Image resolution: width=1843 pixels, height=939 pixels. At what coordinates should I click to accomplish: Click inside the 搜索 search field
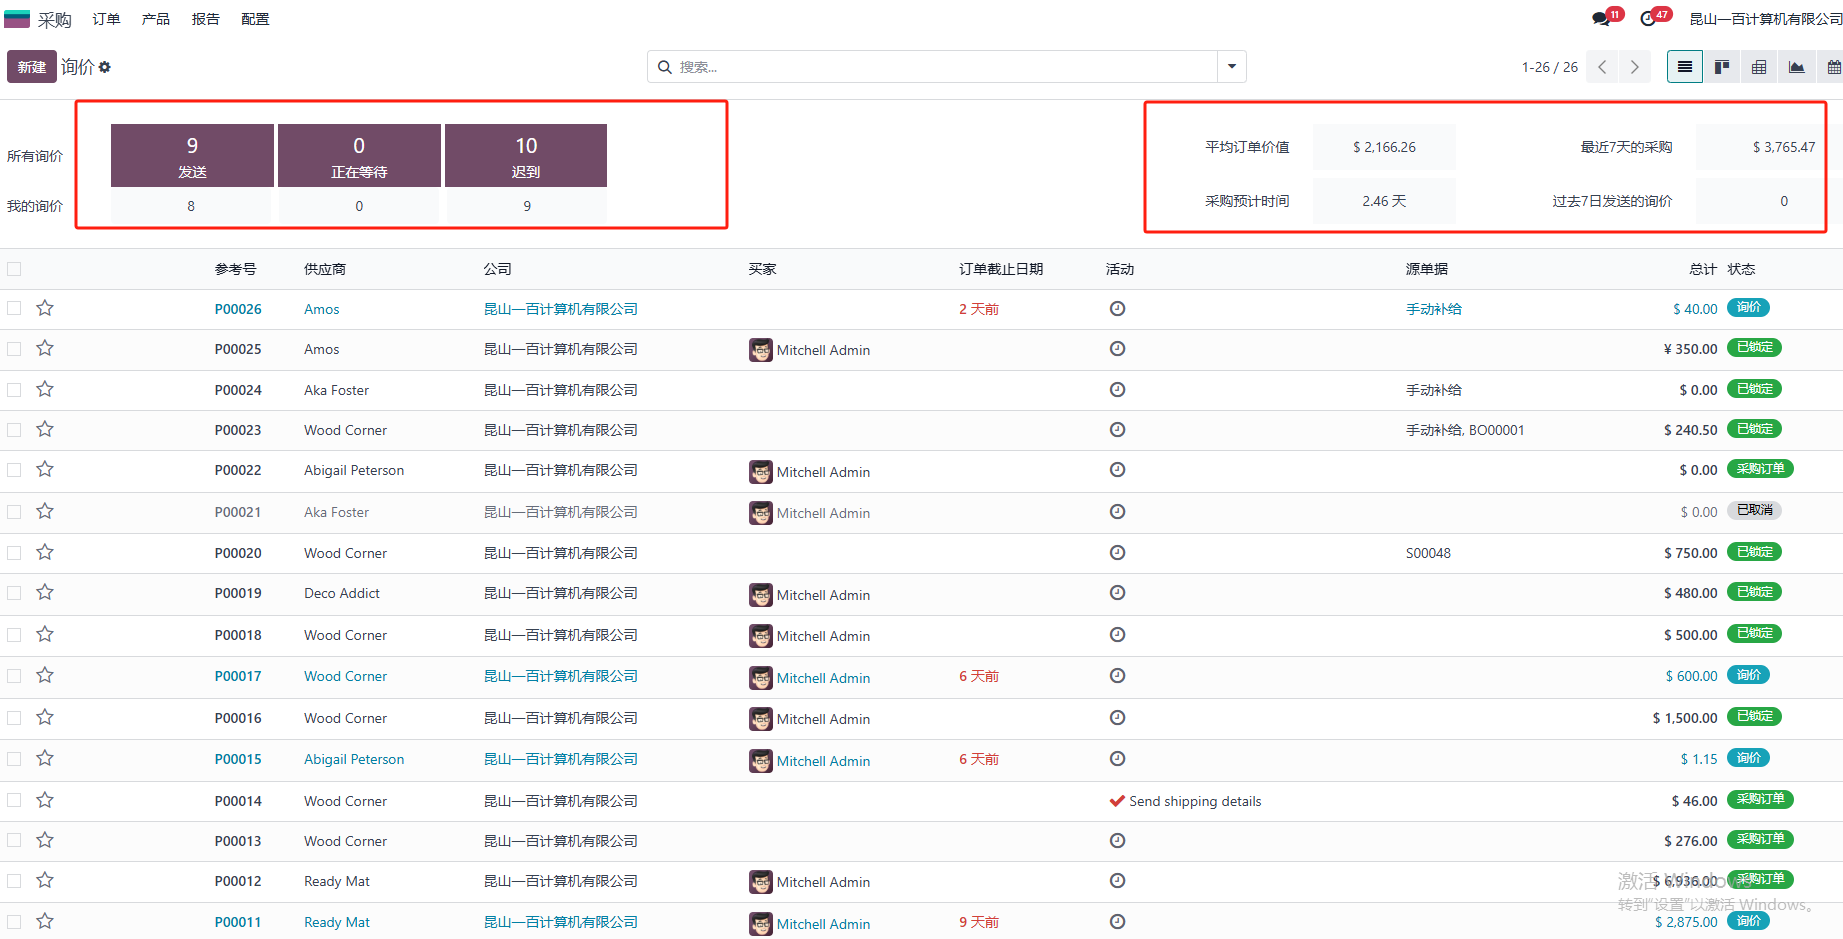click(900, 66)
